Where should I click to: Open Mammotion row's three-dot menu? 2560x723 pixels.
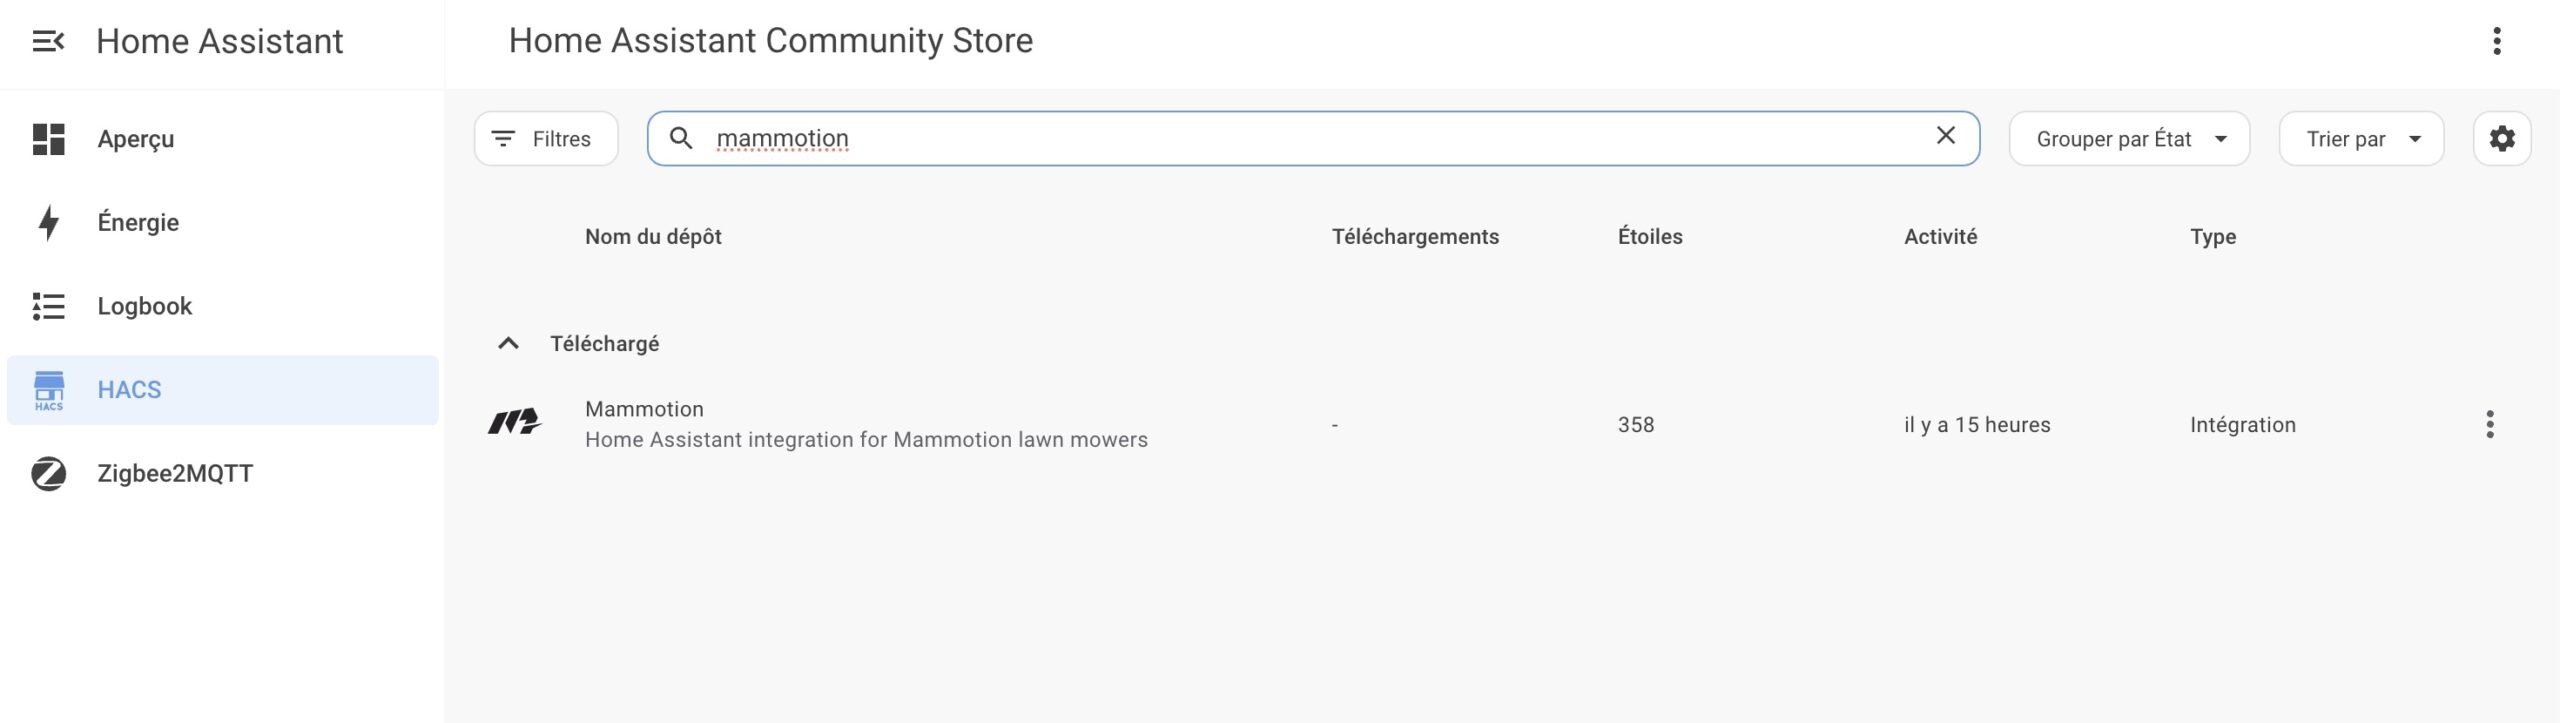pyautogui.click(x=2490, y=424)
